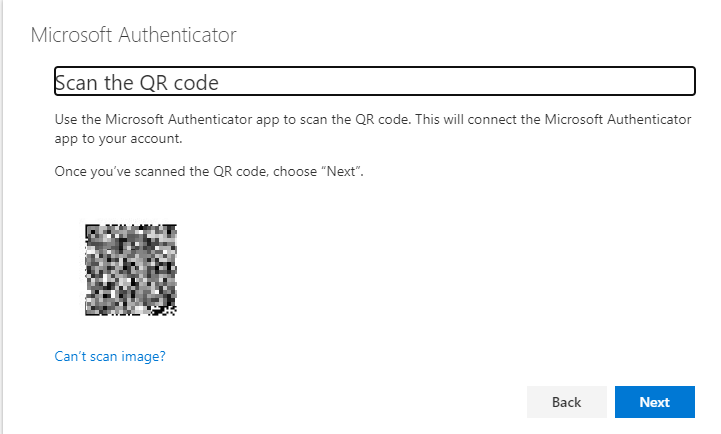Go back with the Back button

click(566, 402)
